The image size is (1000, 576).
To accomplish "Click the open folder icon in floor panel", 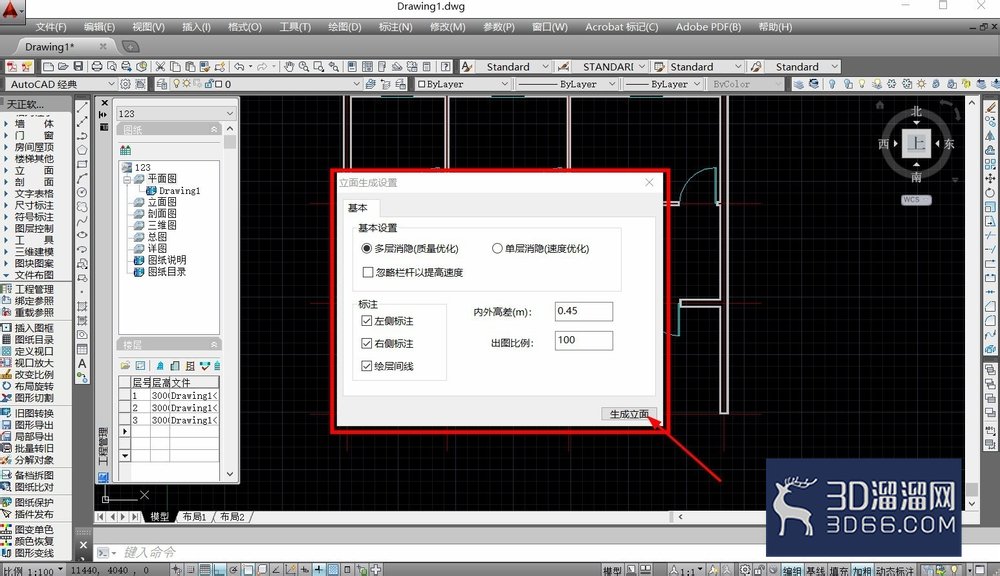I will 125,366.
